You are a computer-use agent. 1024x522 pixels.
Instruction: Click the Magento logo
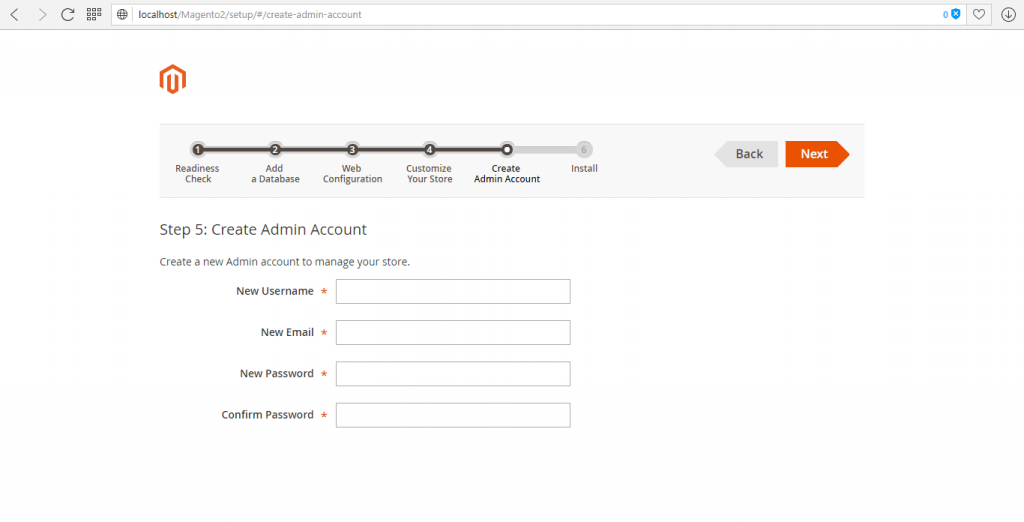[x=172, y=79]
